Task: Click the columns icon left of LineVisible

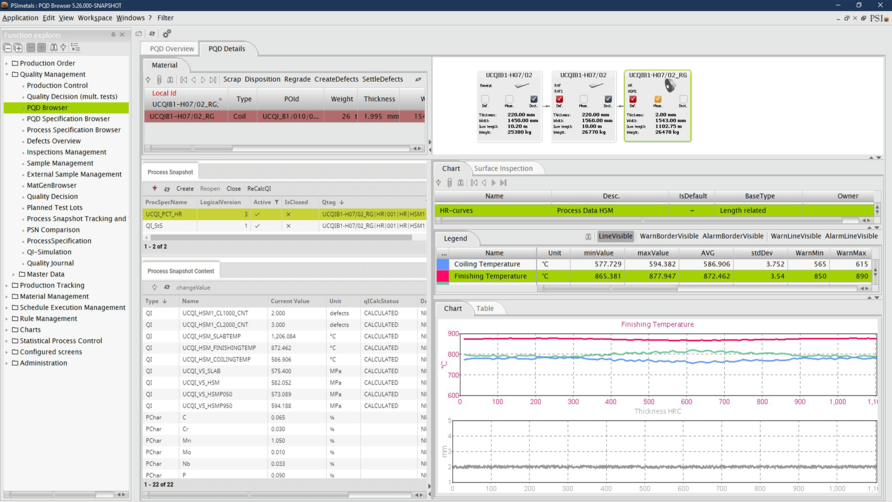Action: tap(588, 236)
